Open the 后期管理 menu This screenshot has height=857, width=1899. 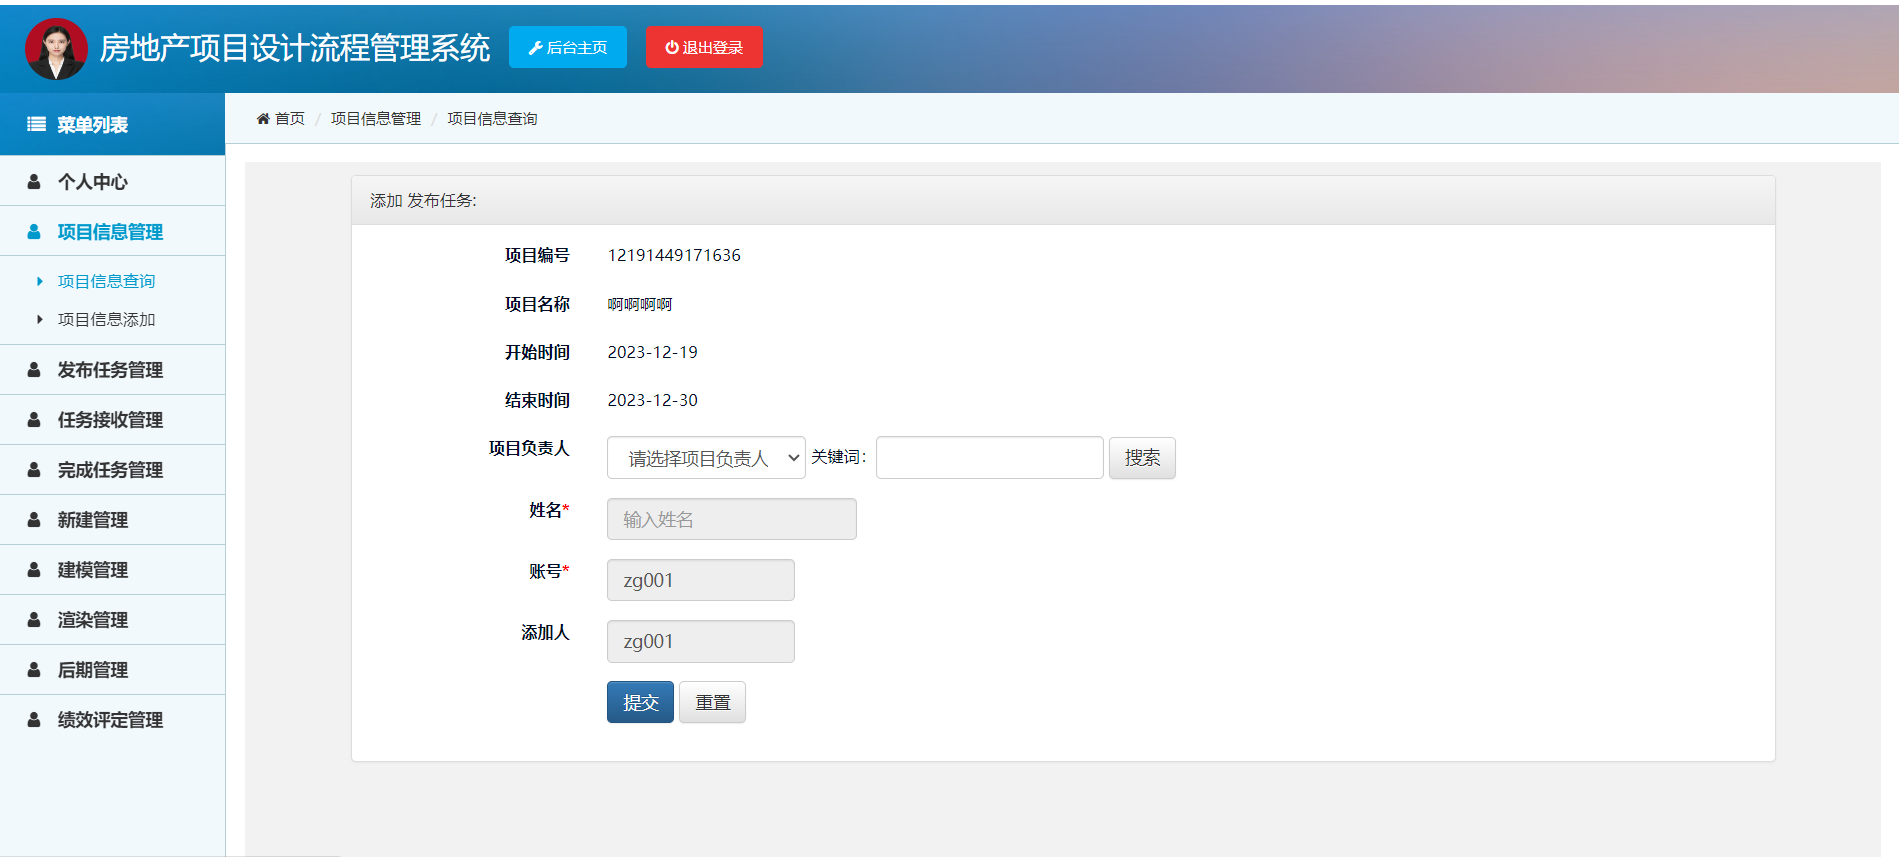[112, 669]
